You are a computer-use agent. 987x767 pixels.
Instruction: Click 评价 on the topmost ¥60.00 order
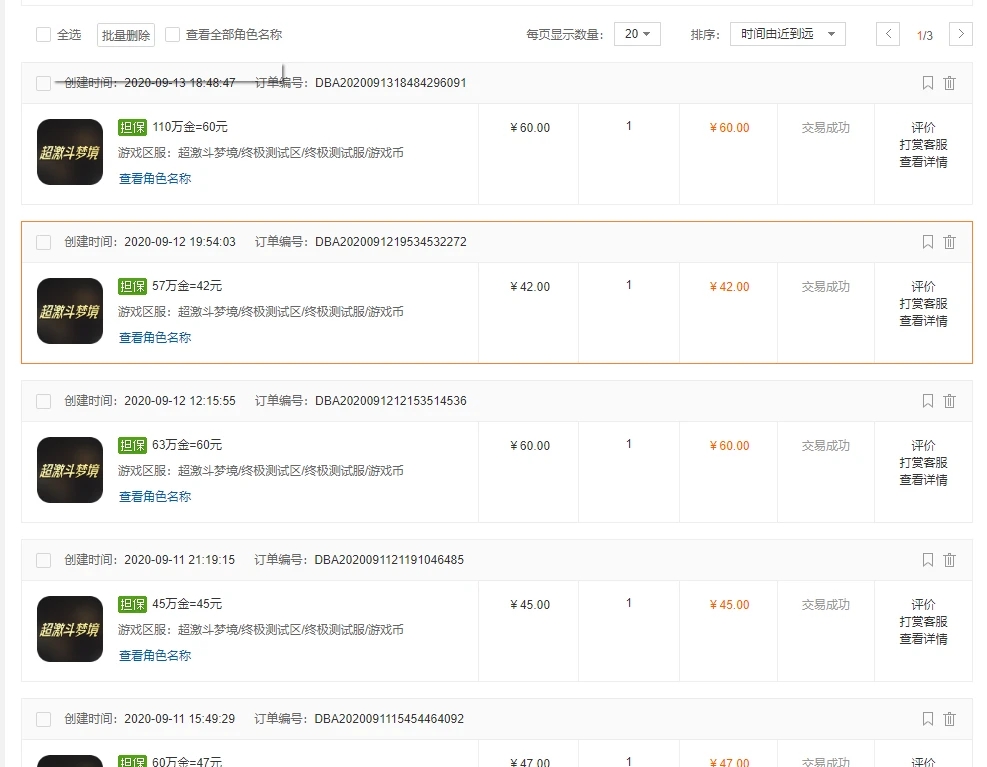click(x=922, y=126)
